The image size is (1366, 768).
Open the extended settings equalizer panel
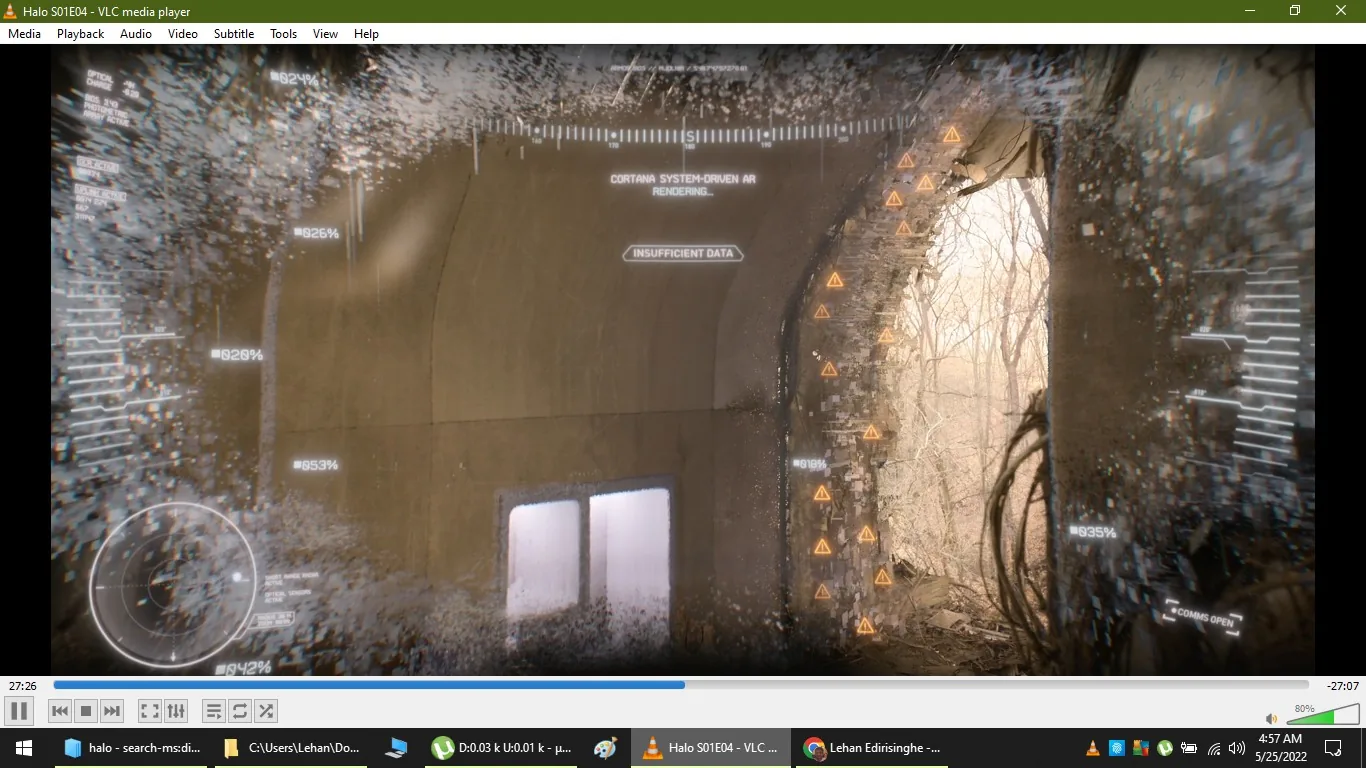pyautogui.click(x=176, y=711)
